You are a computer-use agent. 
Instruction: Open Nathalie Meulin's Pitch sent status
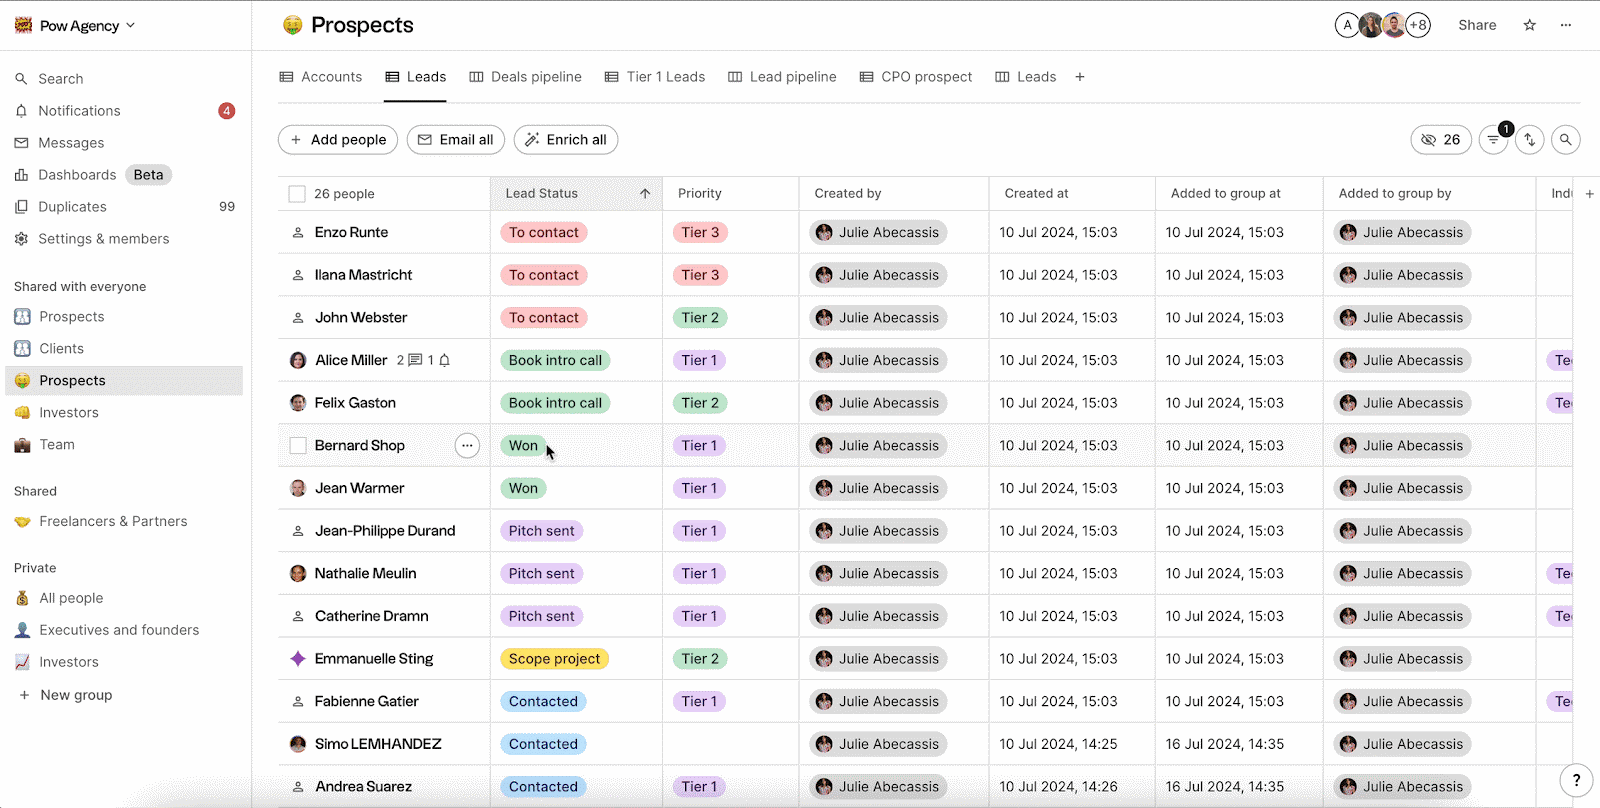(x=541, y=574)
